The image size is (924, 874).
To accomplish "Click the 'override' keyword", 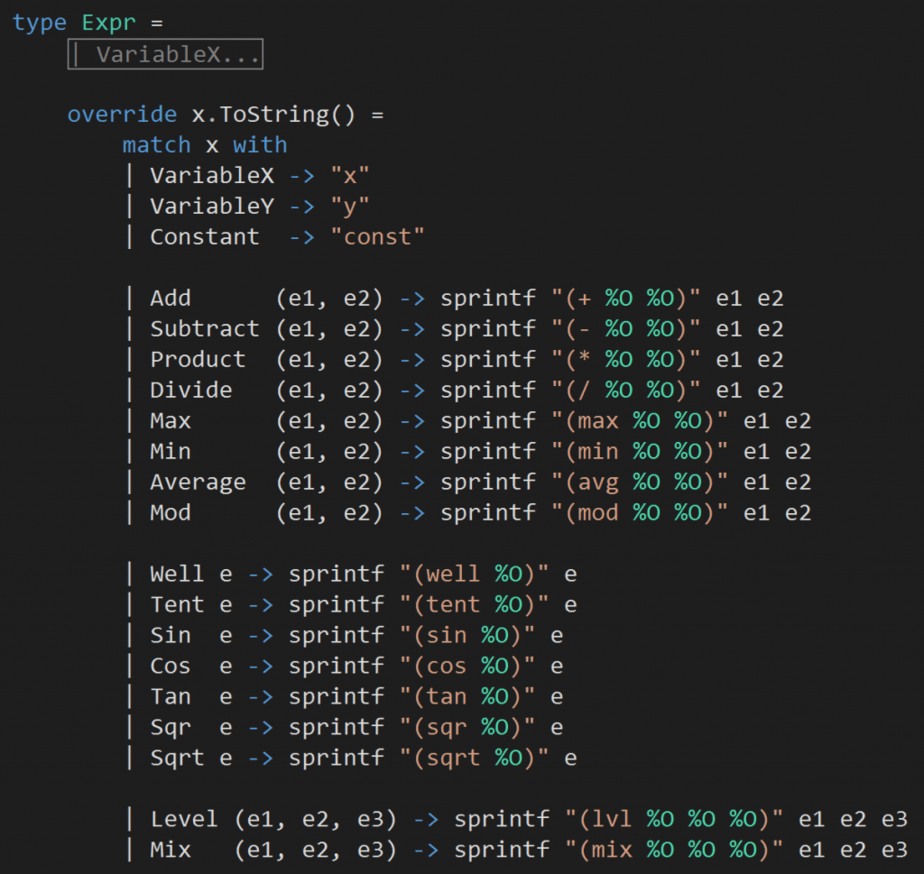I will 122,115.
